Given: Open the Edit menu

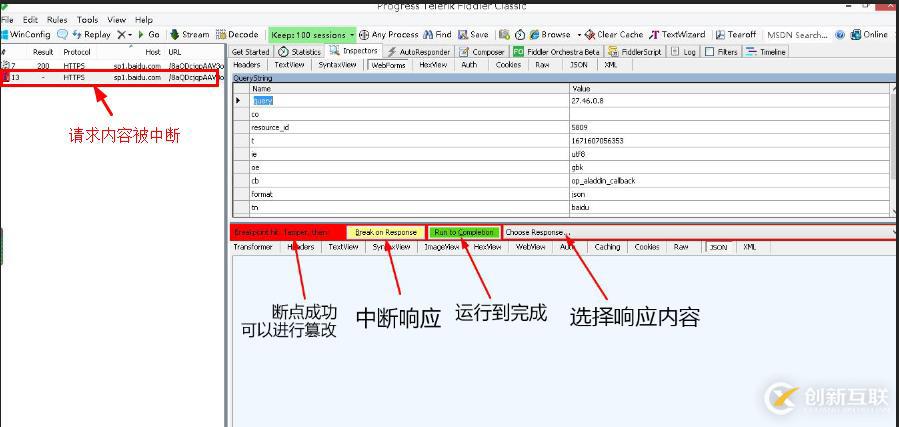Looking at the screenshot, I should [30, 19].
